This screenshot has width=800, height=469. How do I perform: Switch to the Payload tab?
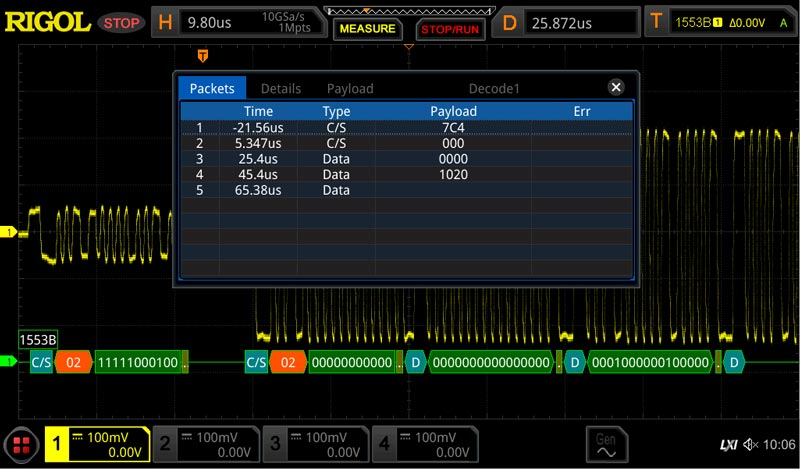(x=350, y=89)
